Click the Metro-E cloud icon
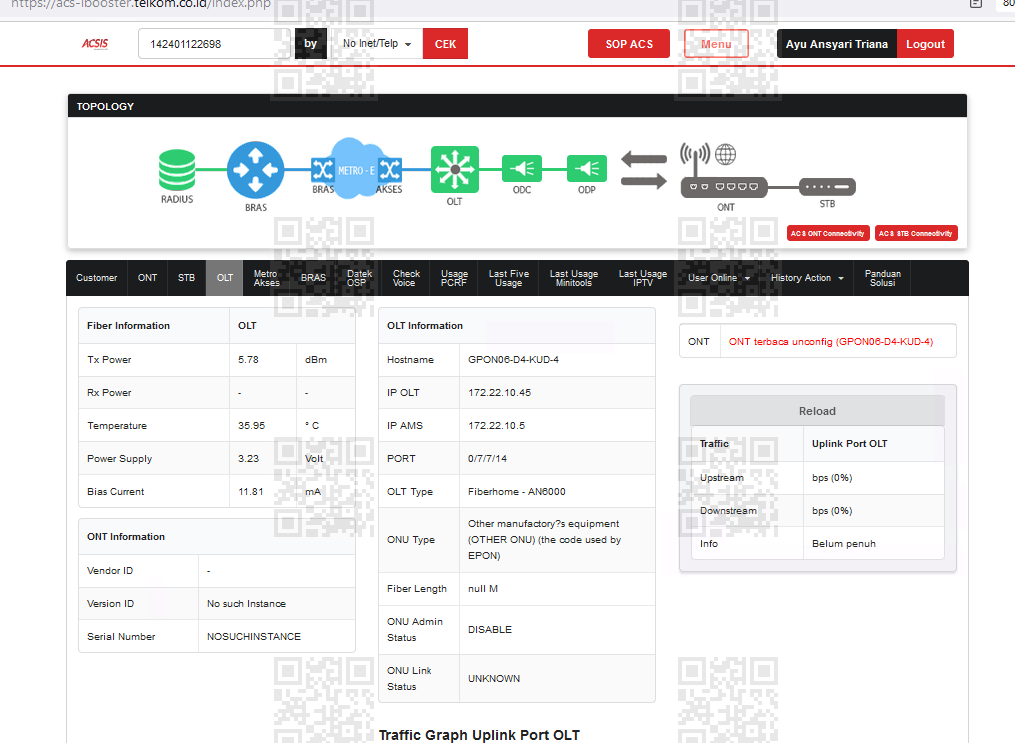This screenshot has height=743, width=1015. [354, 168]
